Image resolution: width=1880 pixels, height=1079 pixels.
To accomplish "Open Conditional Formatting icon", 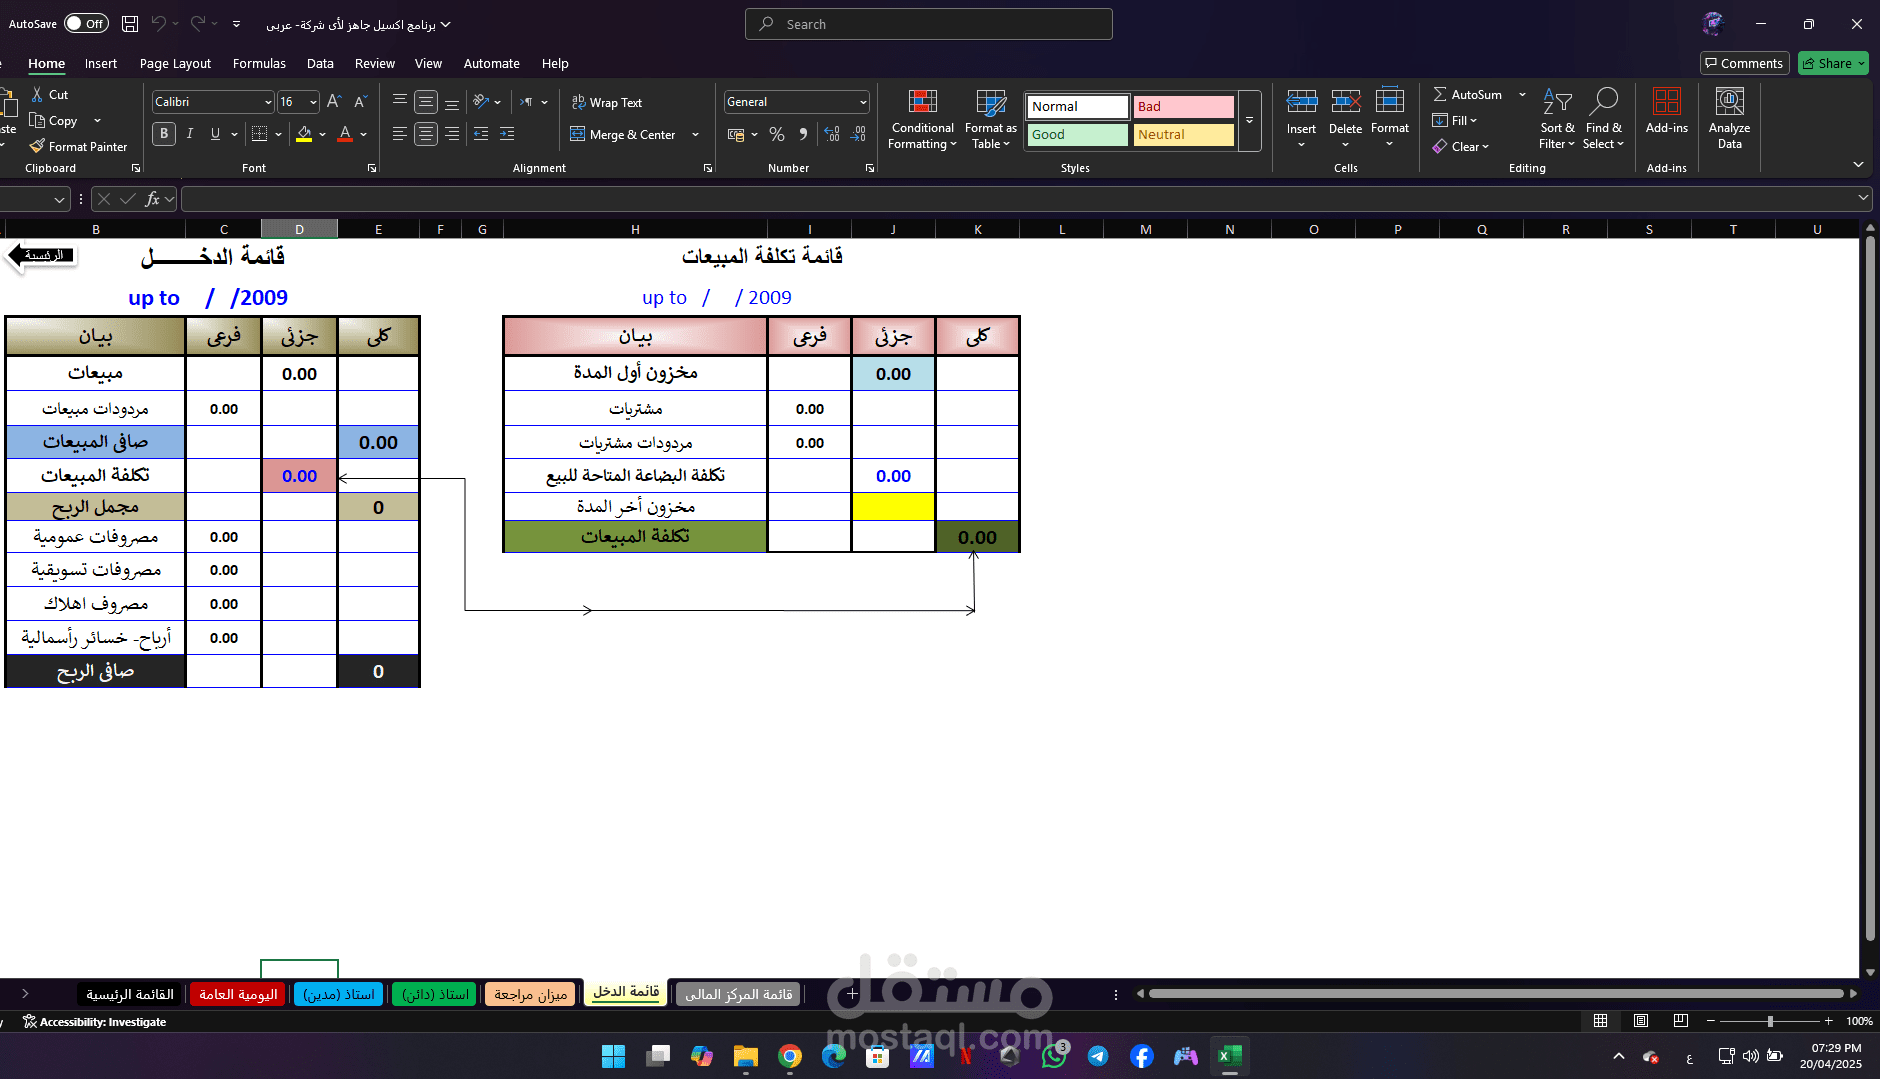I will [923, 102].
